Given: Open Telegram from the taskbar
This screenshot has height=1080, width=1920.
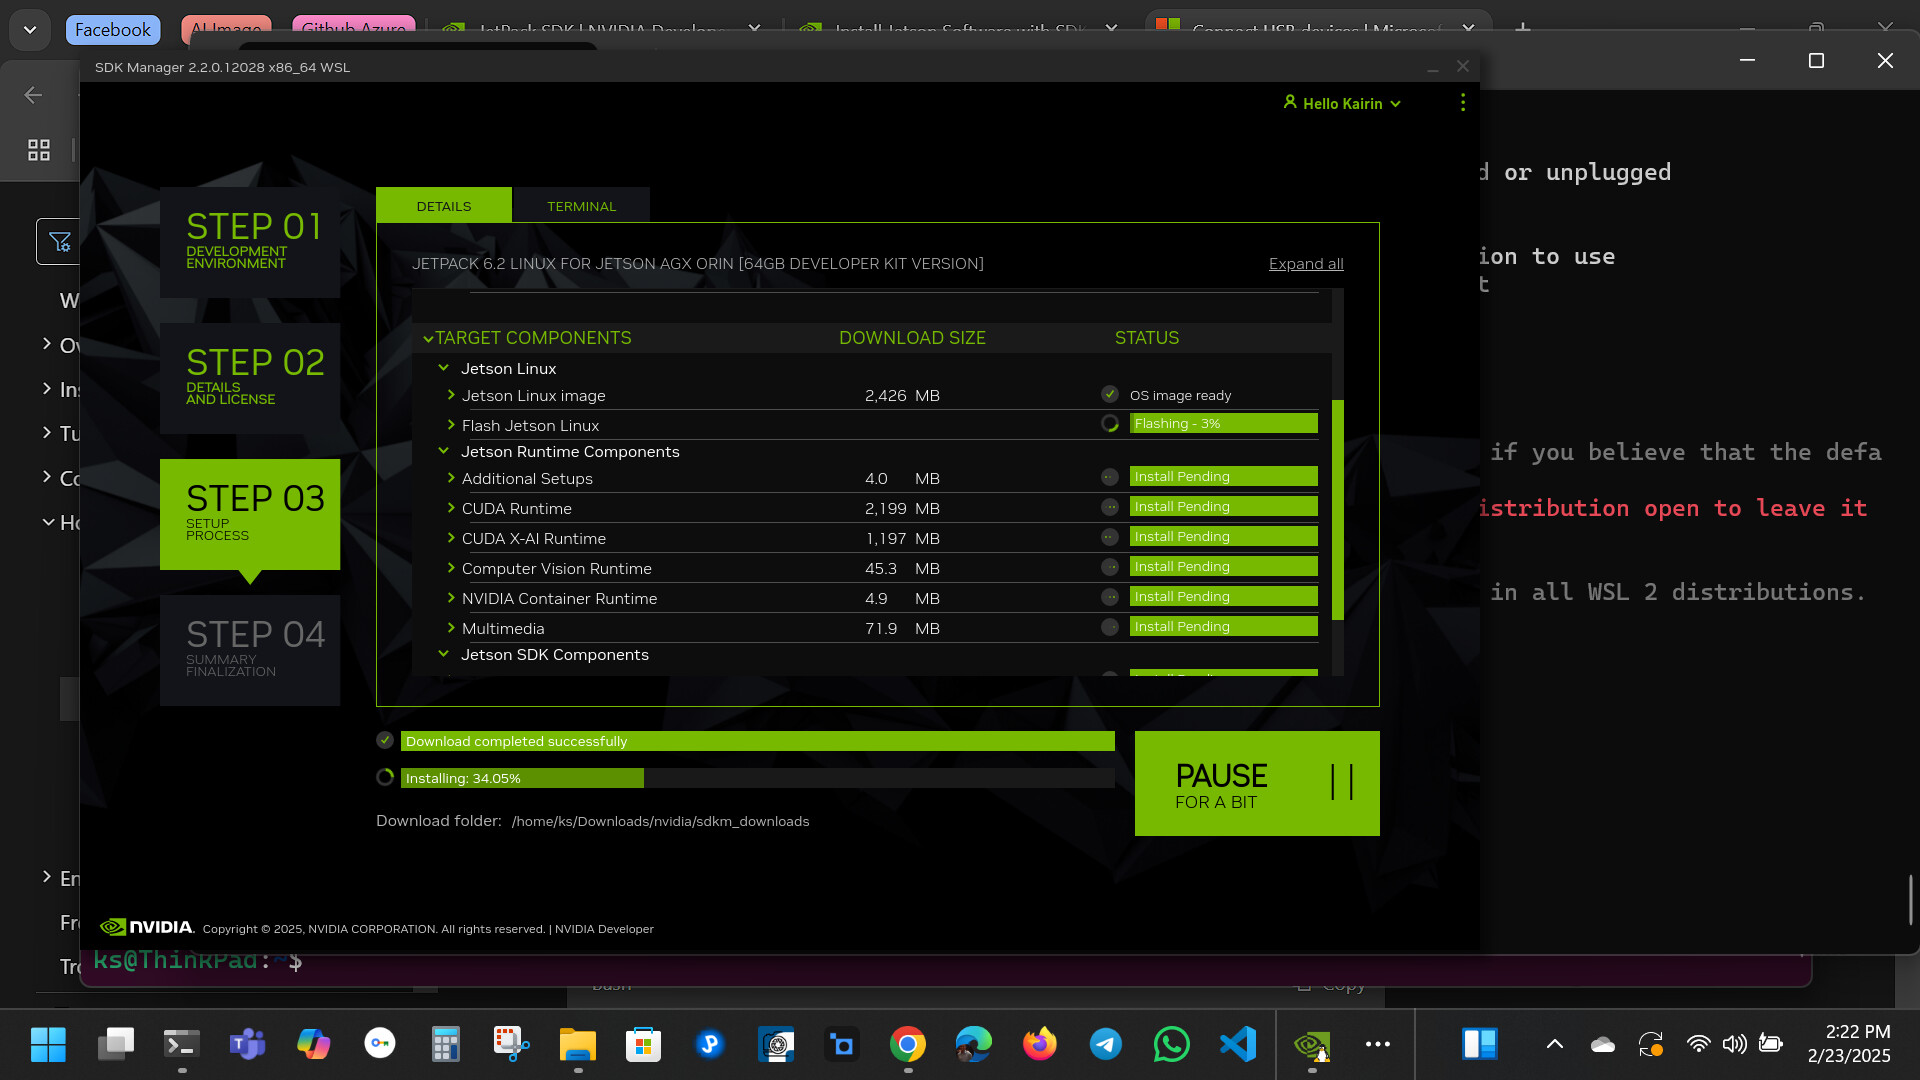Looking at the screenshot, I should 1105,1045.
